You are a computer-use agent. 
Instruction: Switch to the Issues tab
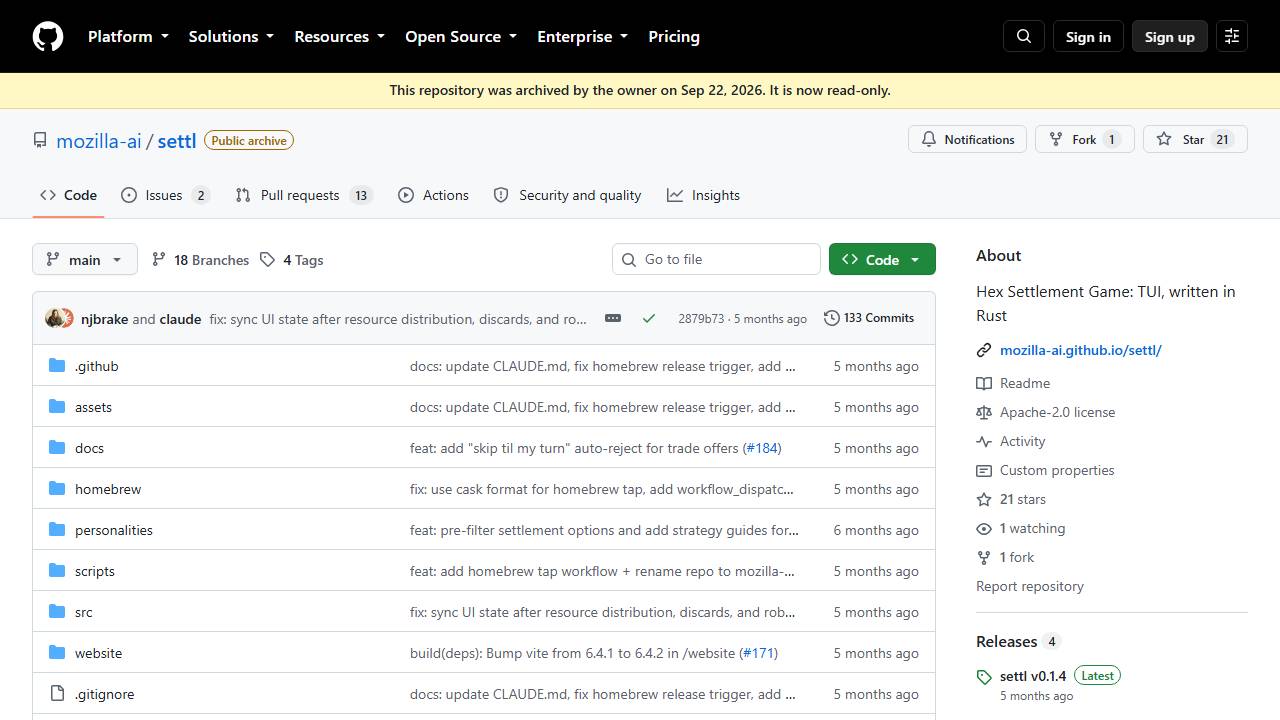165,195
